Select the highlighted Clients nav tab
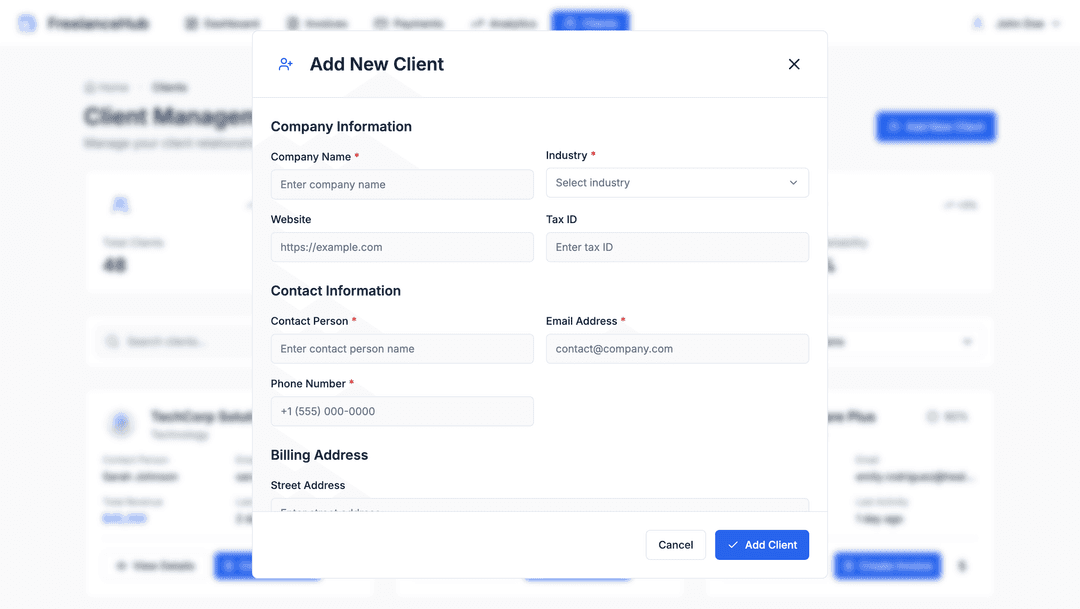 590,23
